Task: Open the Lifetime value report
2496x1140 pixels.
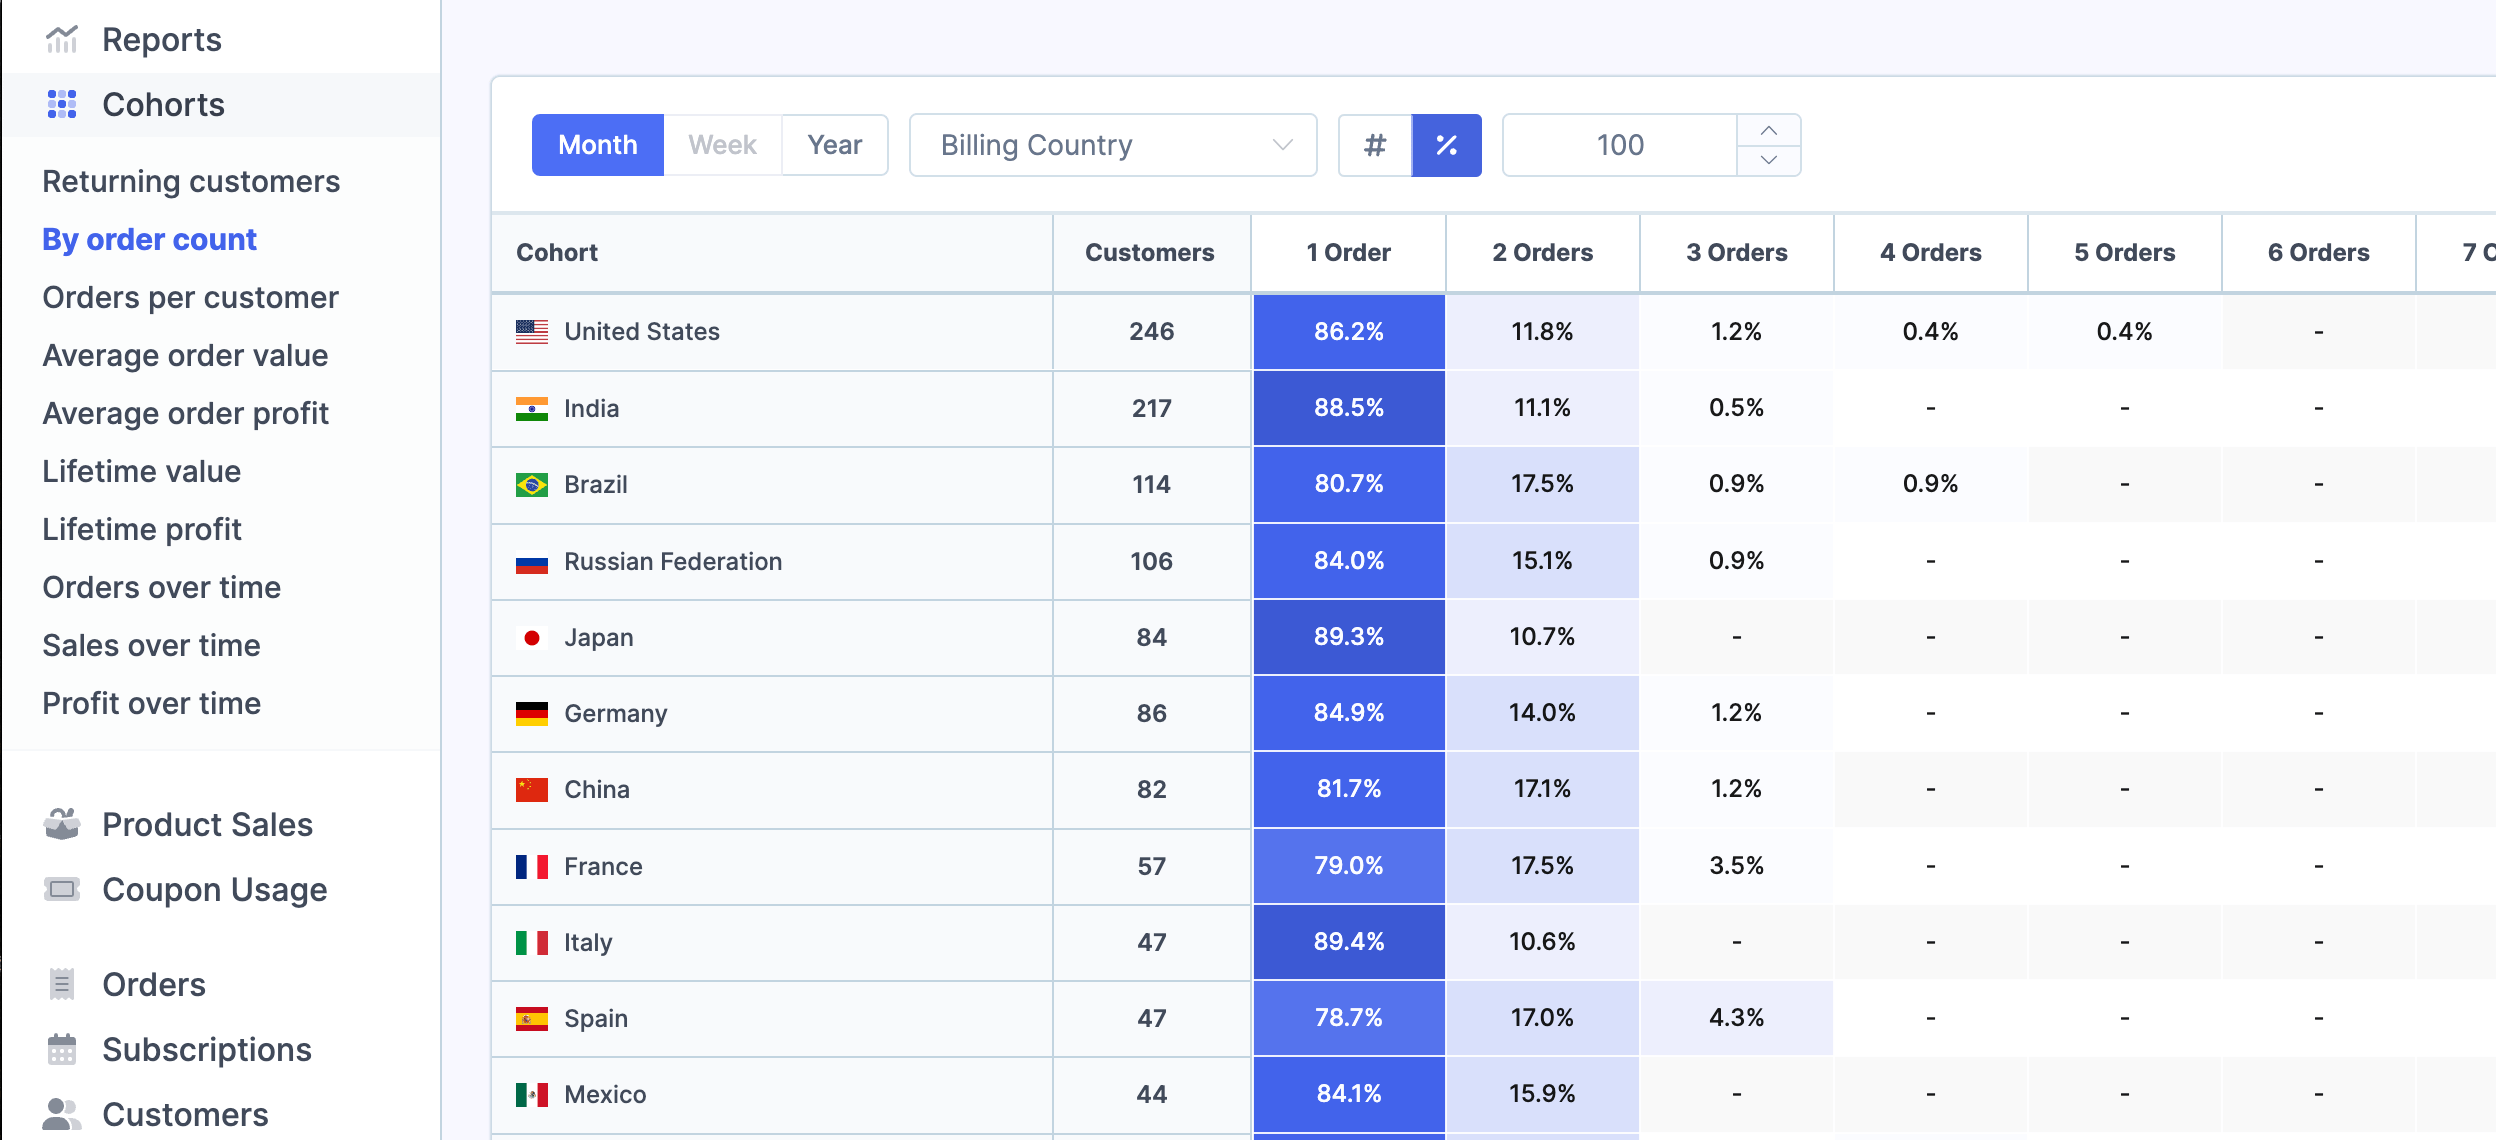Action: (141, 471)
